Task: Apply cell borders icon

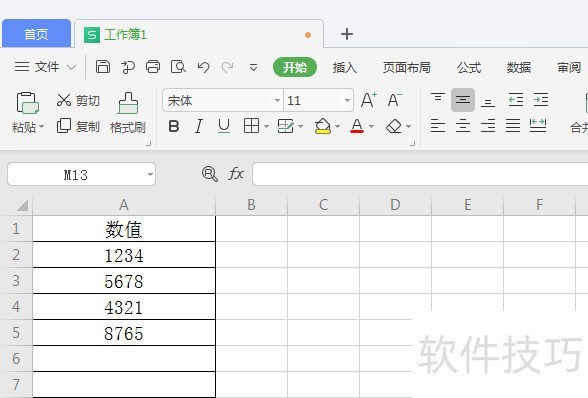Action: pyautogui.click(x=251, y=126)
